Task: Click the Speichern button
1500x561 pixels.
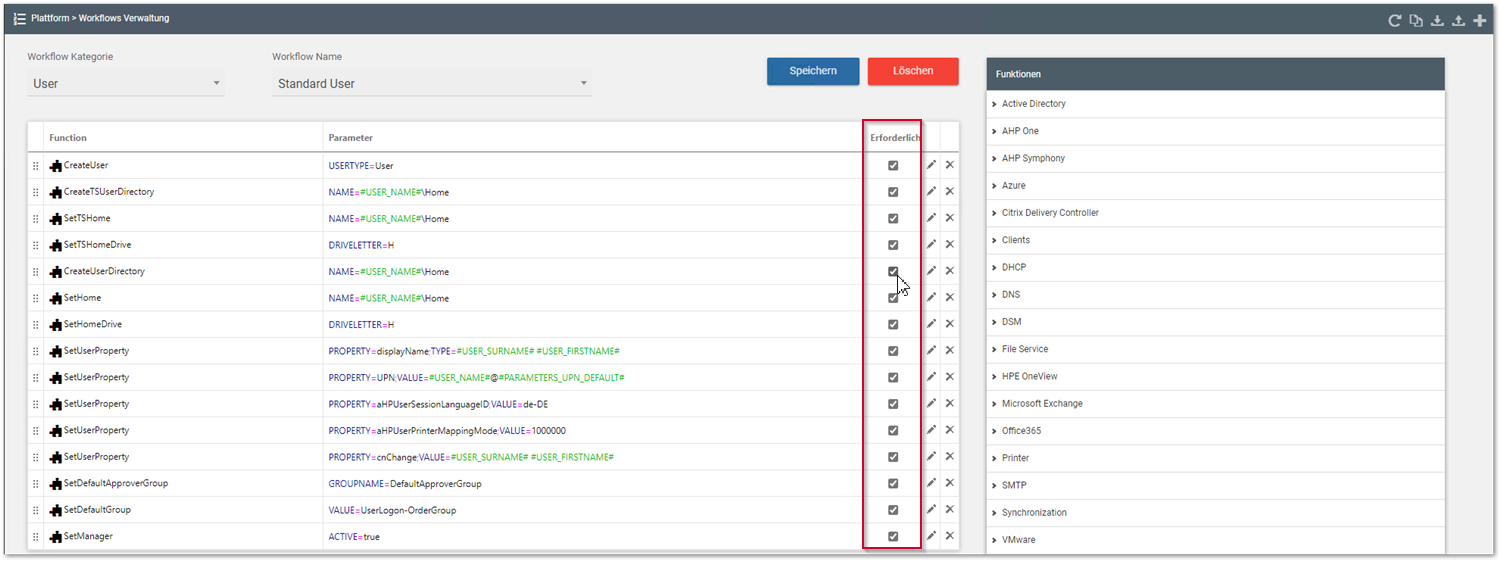Action: (x=813, y=71)
